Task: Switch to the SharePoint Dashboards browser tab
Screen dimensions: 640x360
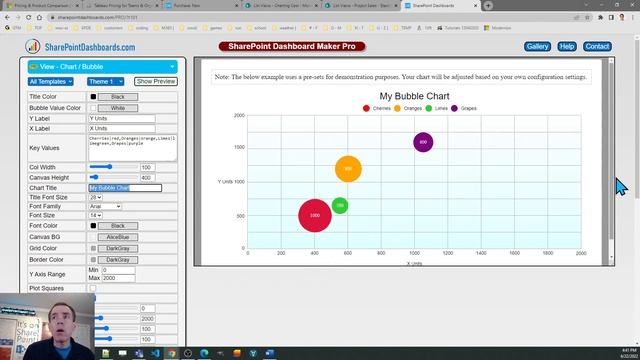Action: click(441, 6)
